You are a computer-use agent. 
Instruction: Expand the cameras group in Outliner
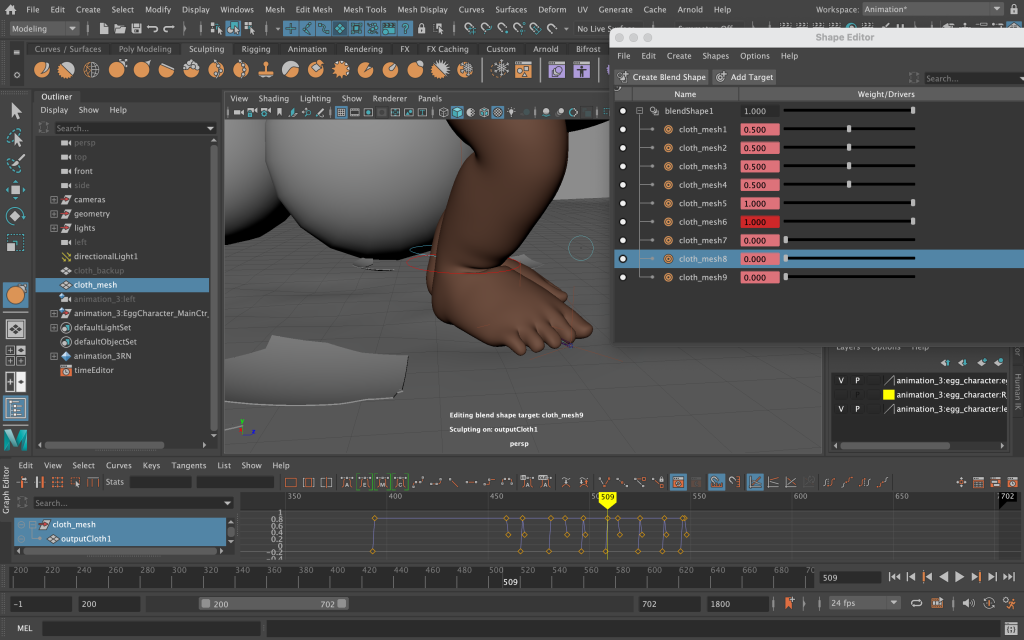coord(54,200)
